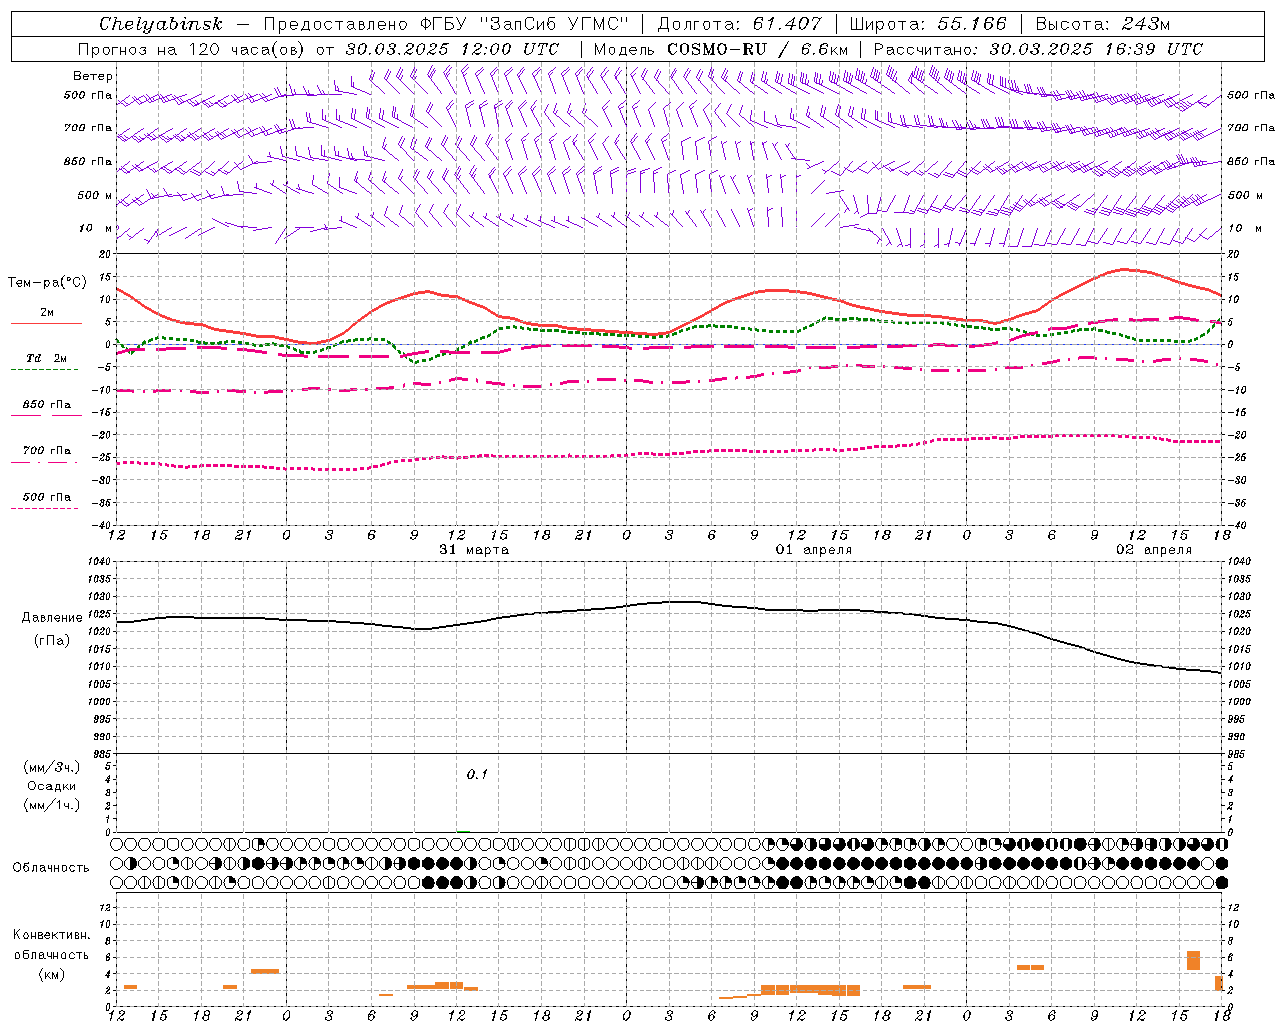Click the red line sample under '2м' legend
The height and width of the screenshot is (1024, 1280).
pos(46,324)
